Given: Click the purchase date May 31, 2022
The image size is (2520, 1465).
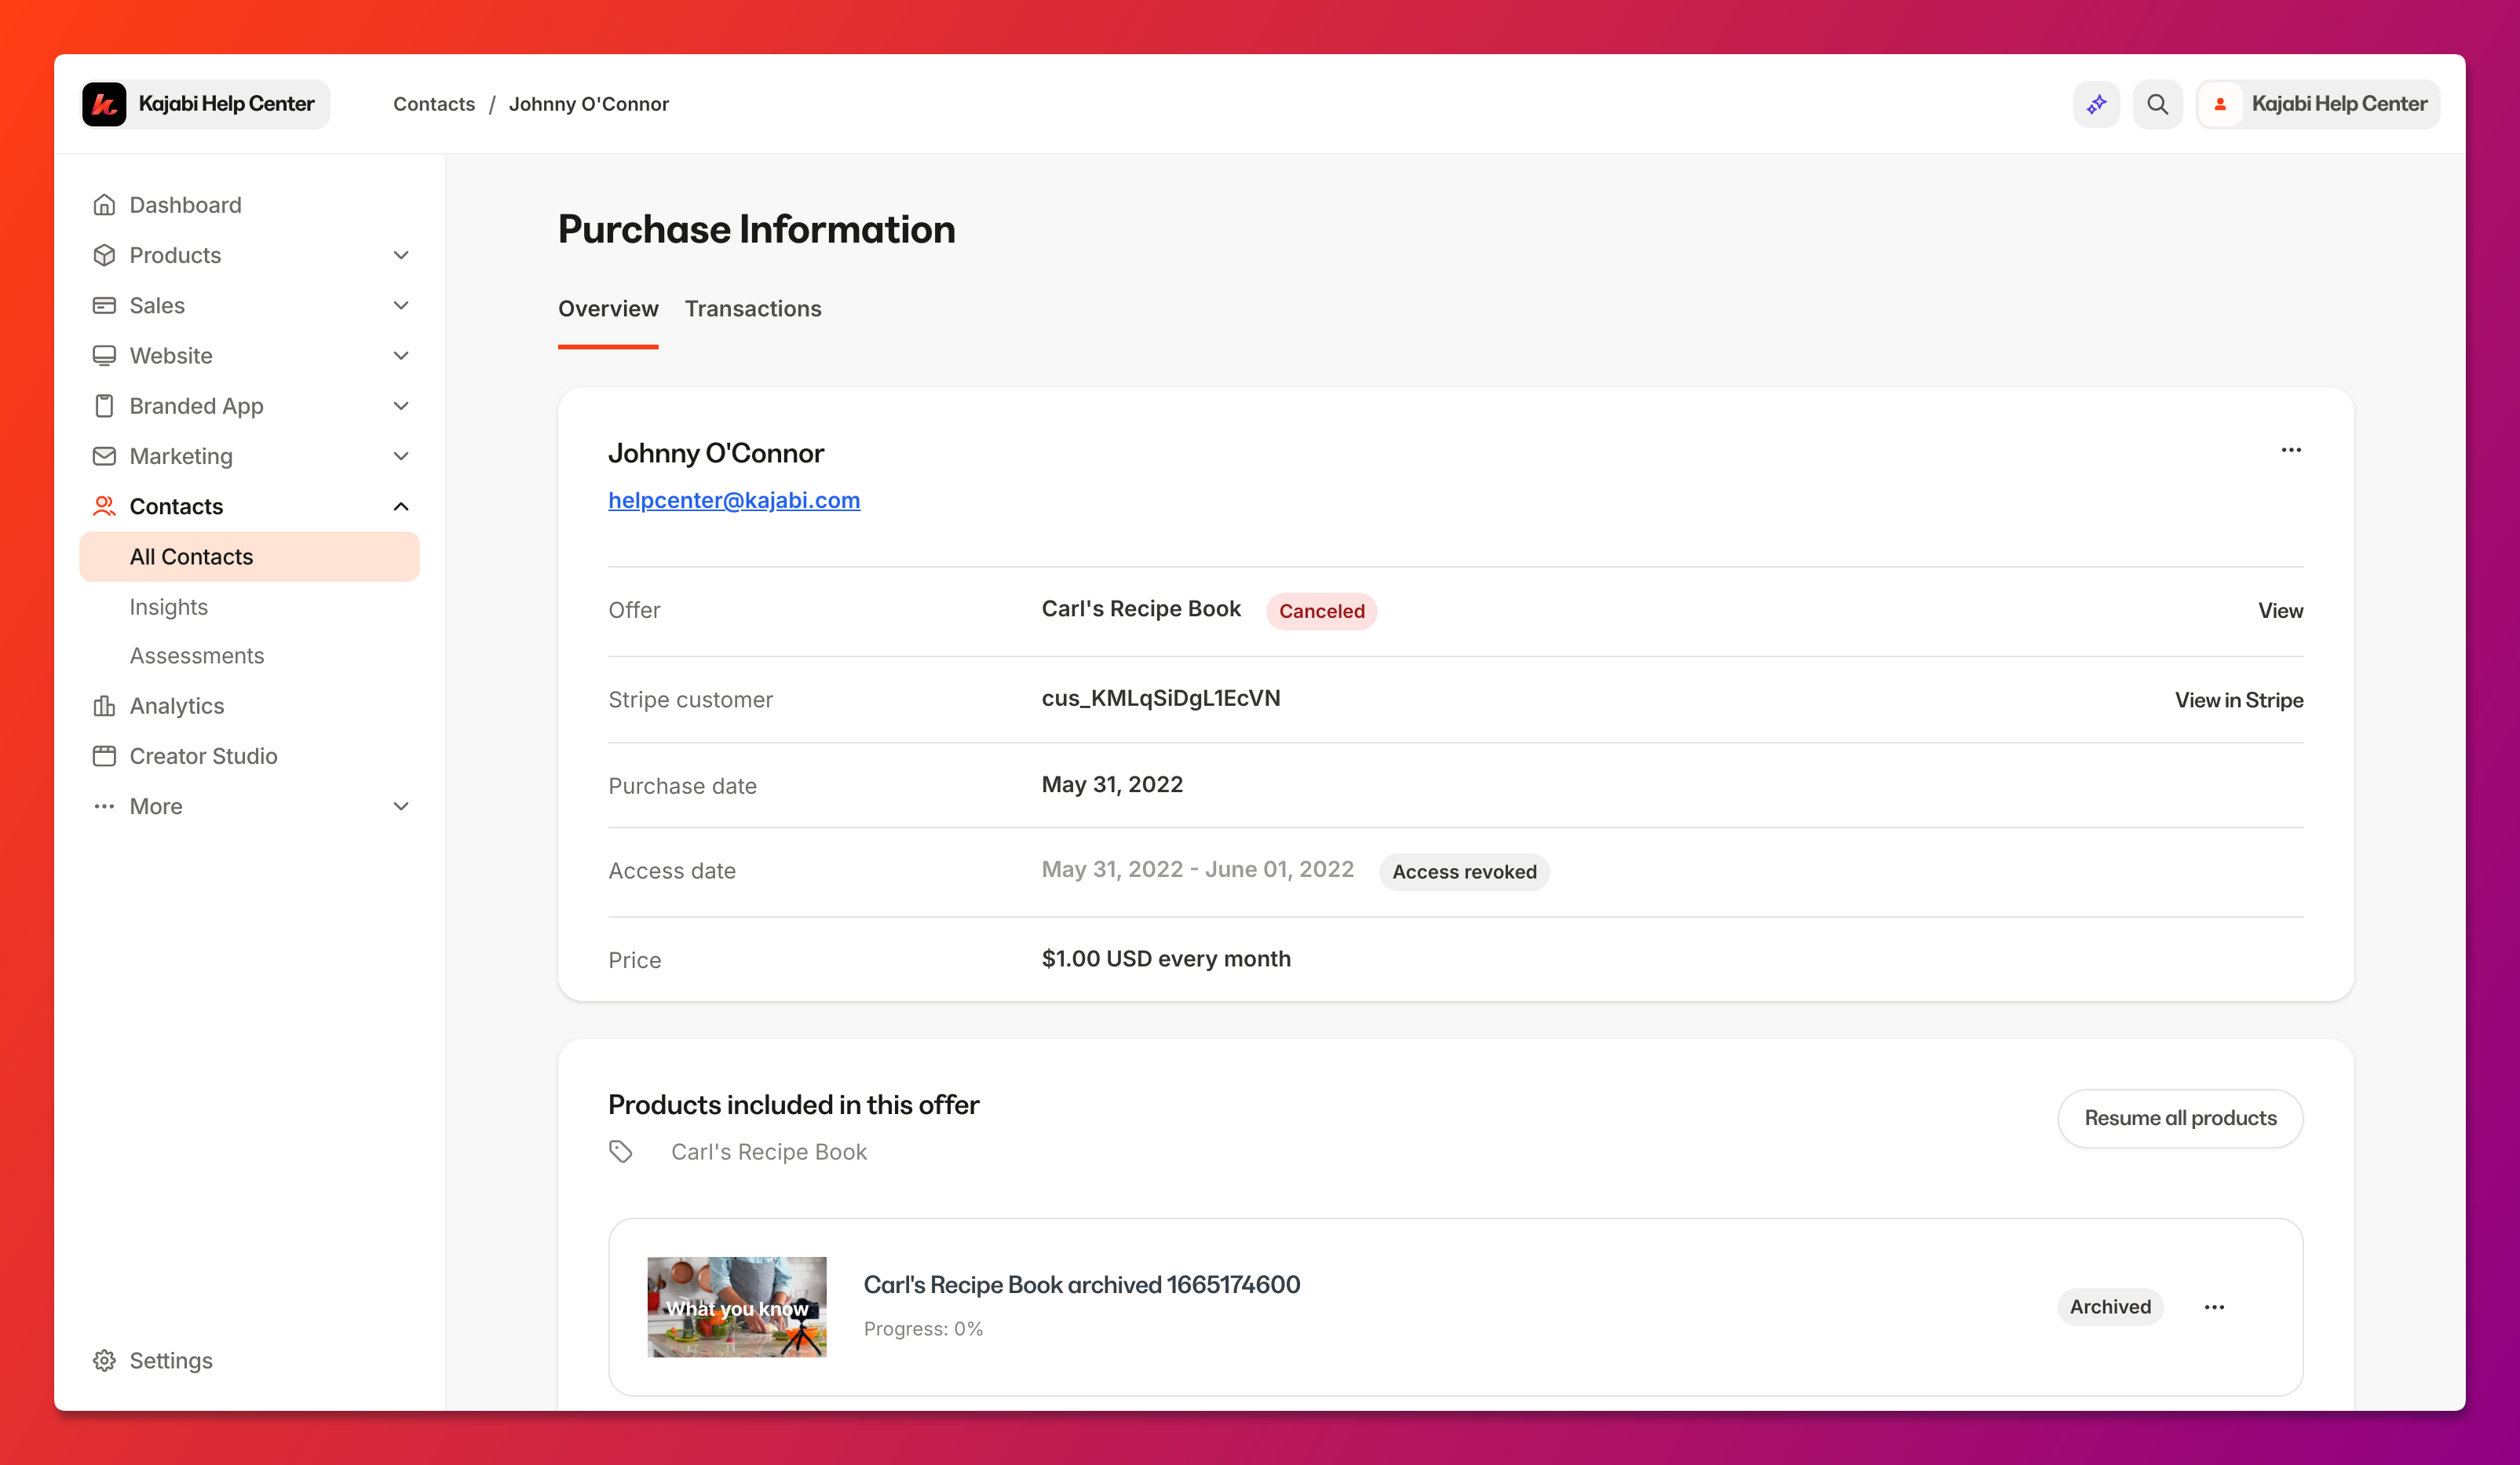Looking at the screenshot, I should pos(1112,785).
